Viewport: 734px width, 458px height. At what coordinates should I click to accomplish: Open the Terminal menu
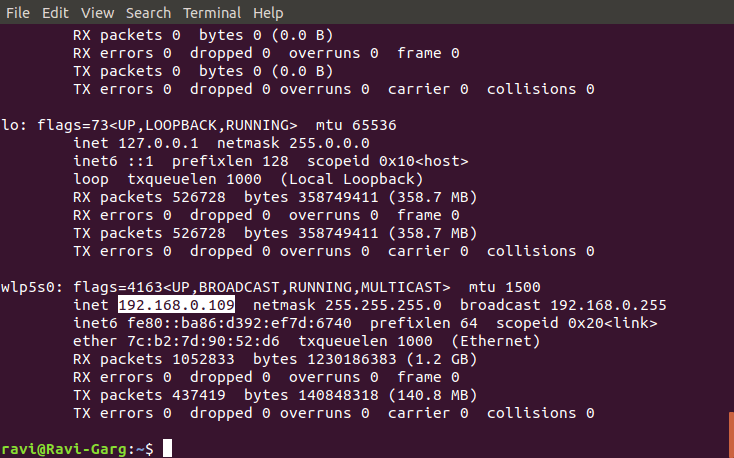[x=212, y=13]
